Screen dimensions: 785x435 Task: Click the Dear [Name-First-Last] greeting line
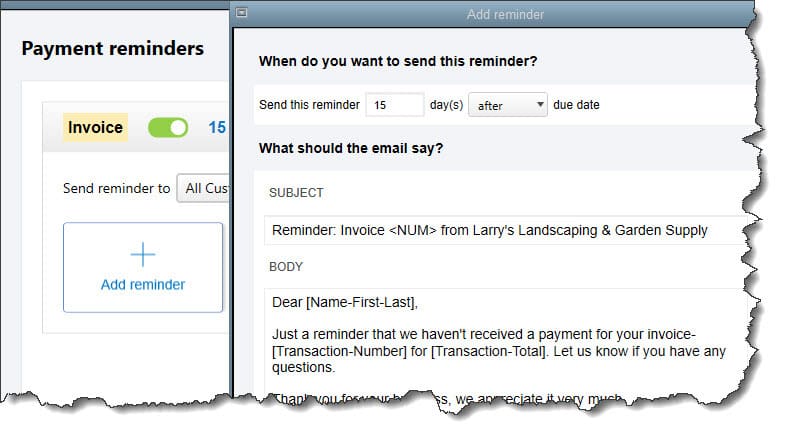pyautogui.click(x=344, y=302)
